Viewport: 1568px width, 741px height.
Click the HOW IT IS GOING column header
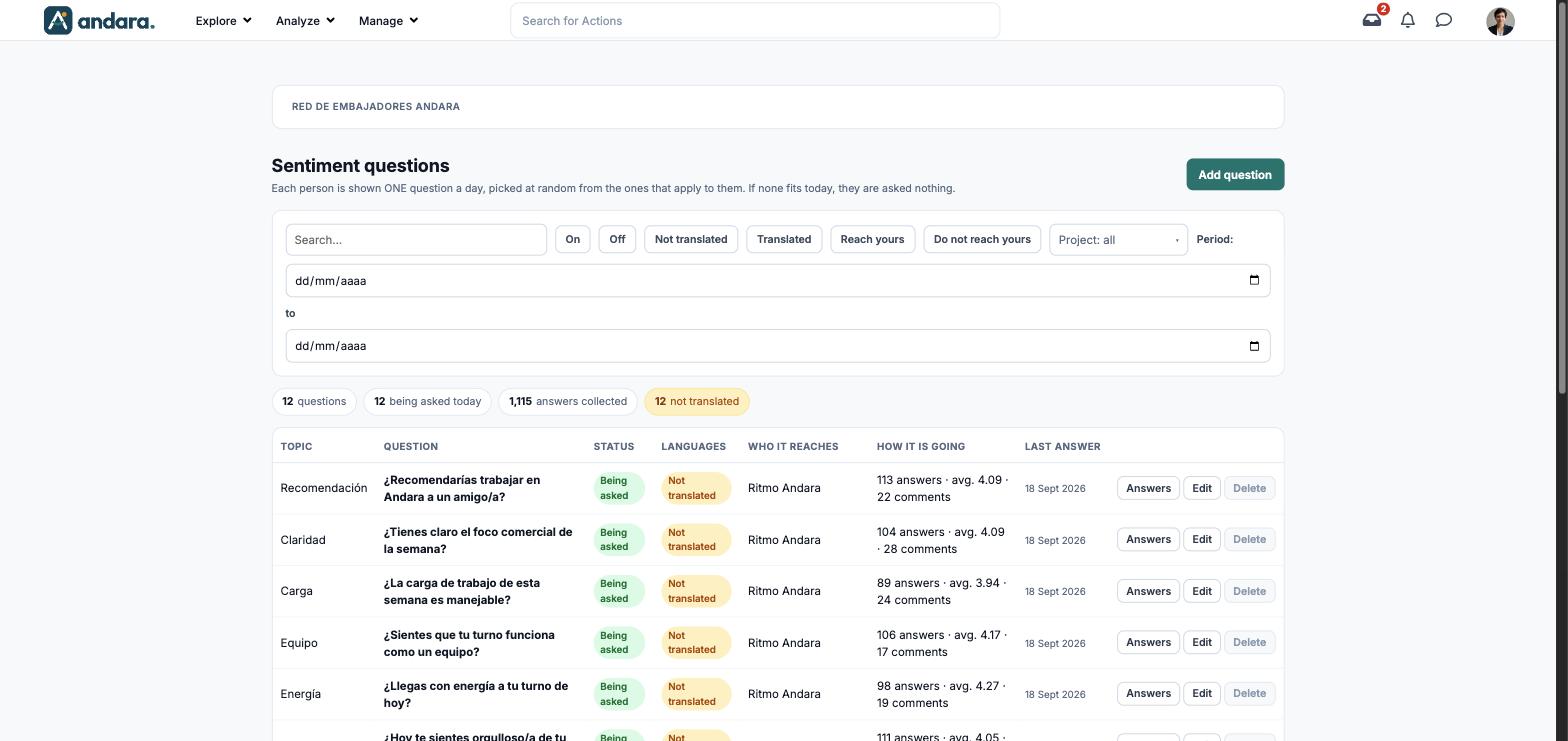point(921,447)
